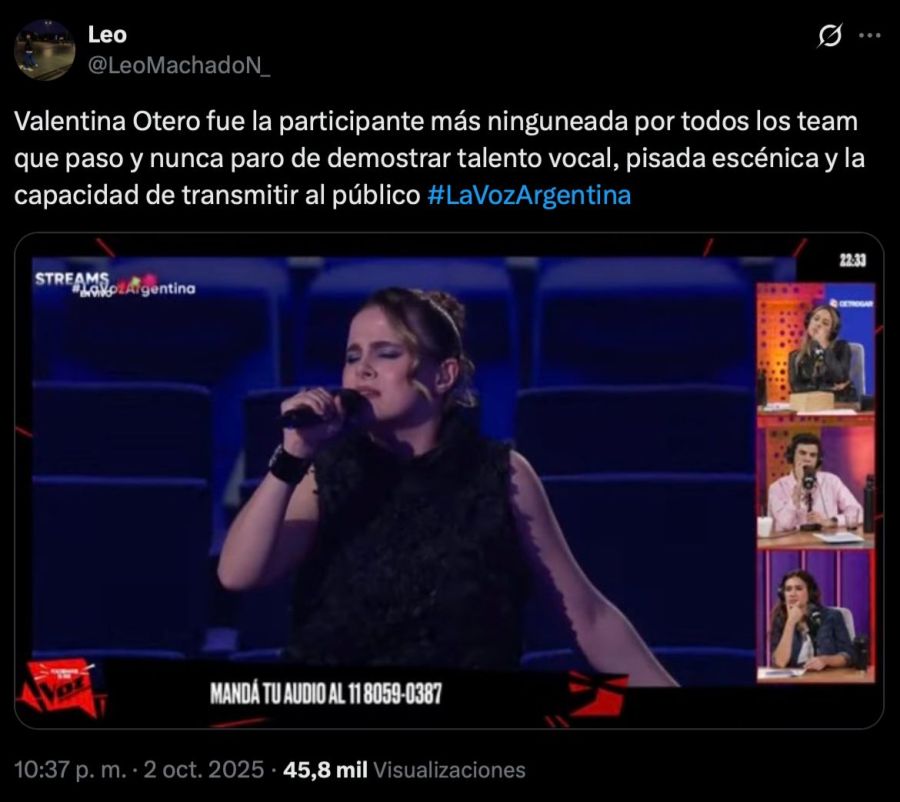Open the embedded singer image

tap(449, 481)
